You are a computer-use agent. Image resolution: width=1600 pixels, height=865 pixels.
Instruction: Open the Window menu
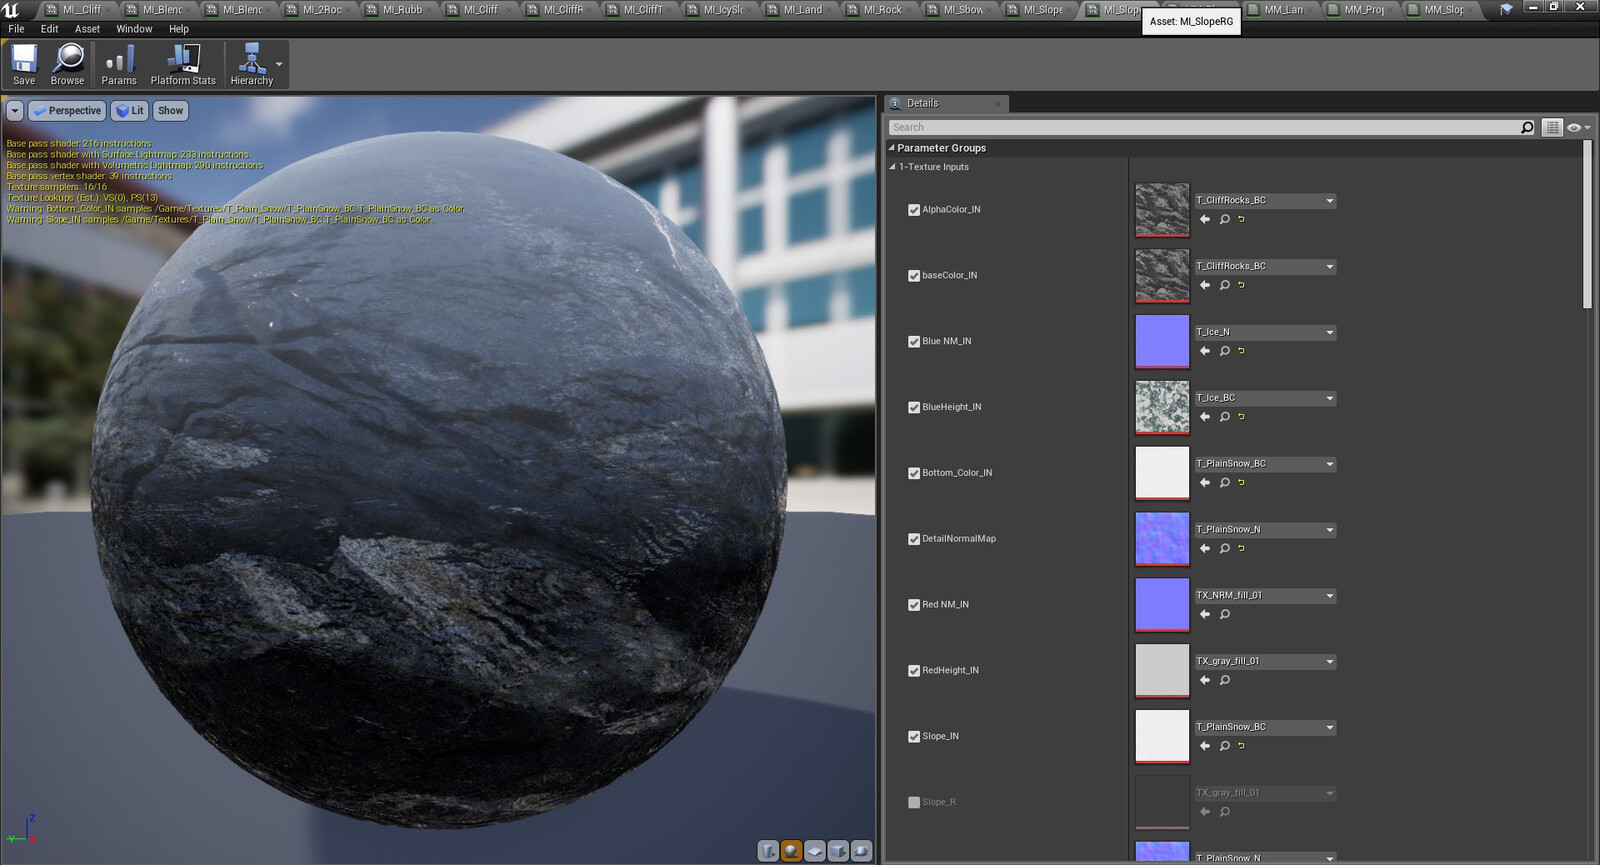coord(134,29)
